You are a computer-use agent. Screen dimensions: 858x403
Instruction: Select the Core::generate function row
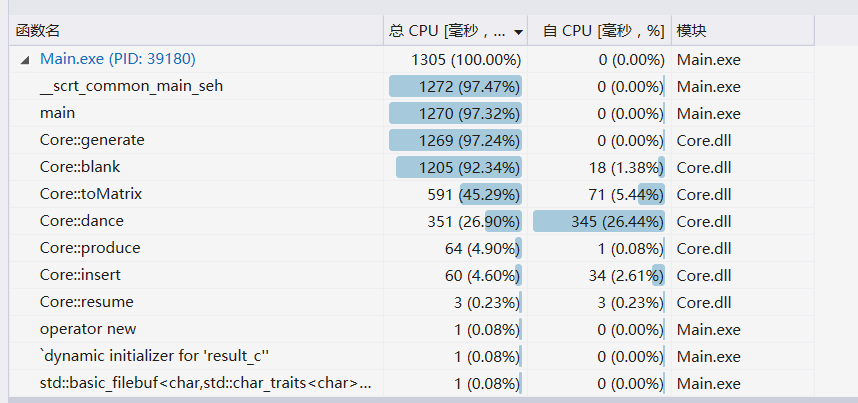[x=411, y=140]
